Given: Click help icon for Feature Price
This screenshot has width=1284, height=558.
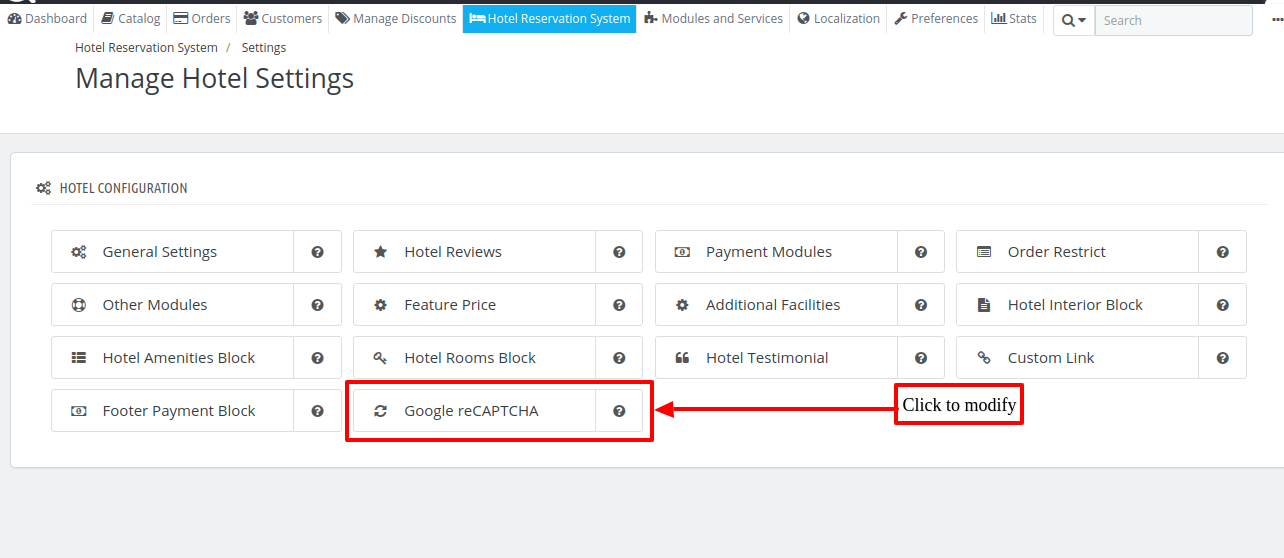Looking at the screenshot, I should 619,305.
